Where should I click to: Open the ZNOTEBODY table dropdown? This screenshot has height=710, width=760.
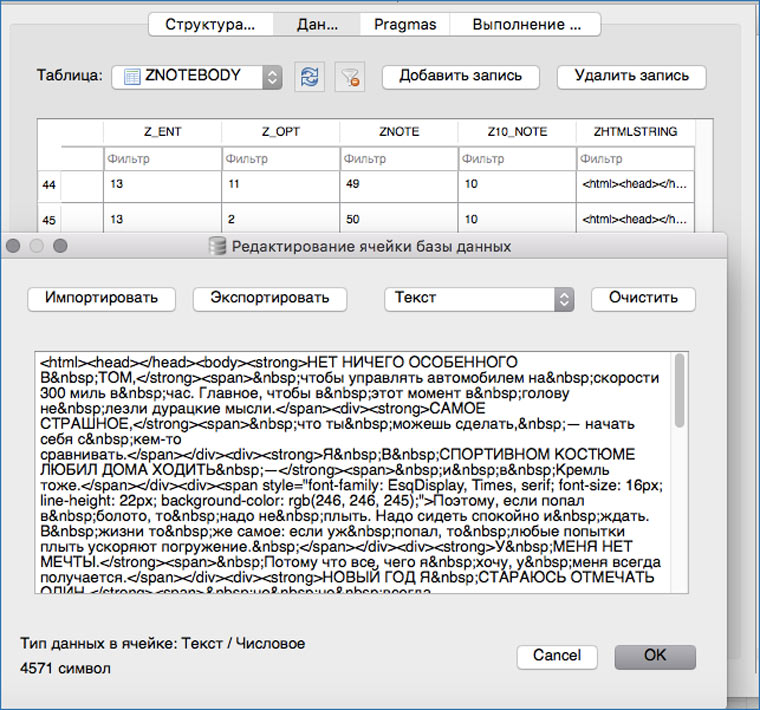197,77
